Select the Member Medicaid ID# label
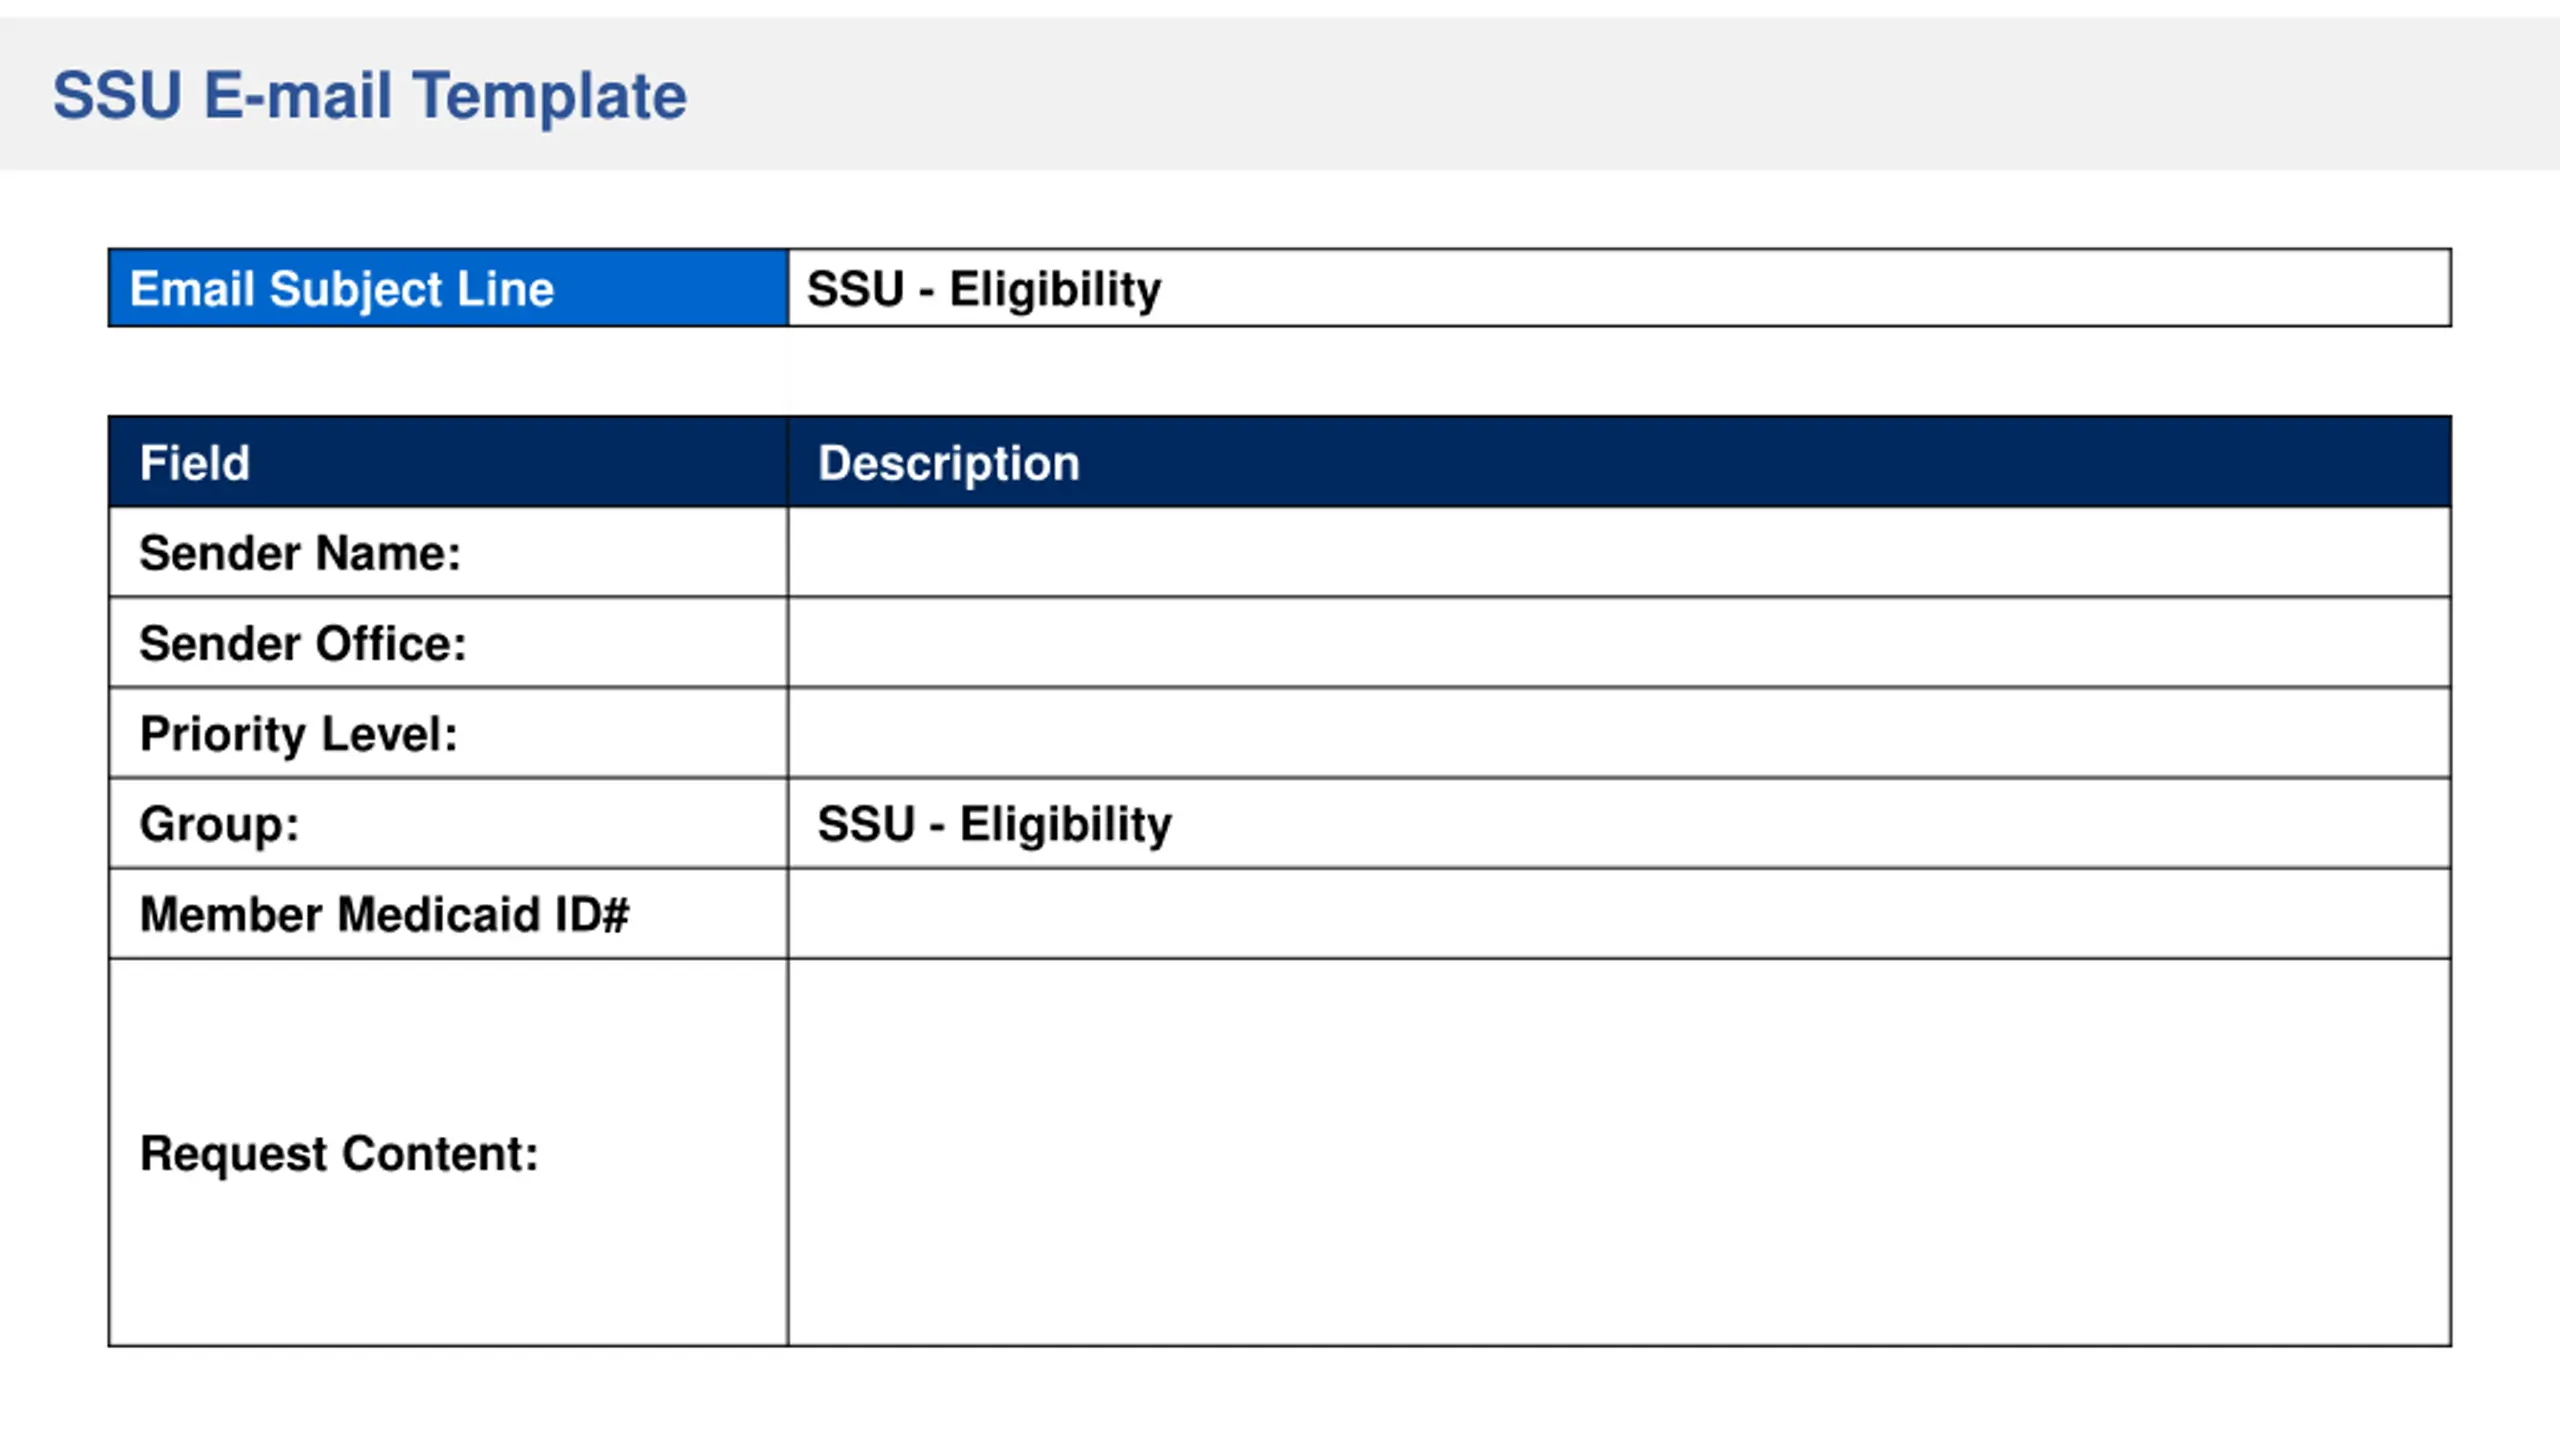2560x1440 pixels. 384,914
